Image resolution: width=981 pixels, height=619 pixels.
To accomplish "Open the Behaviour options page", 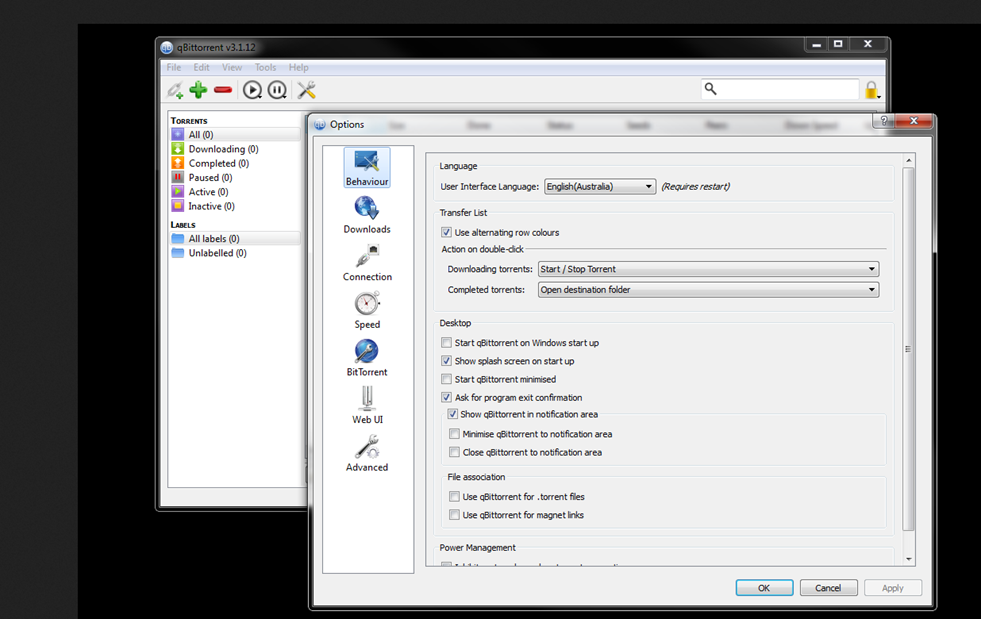I will coord(367,167).
